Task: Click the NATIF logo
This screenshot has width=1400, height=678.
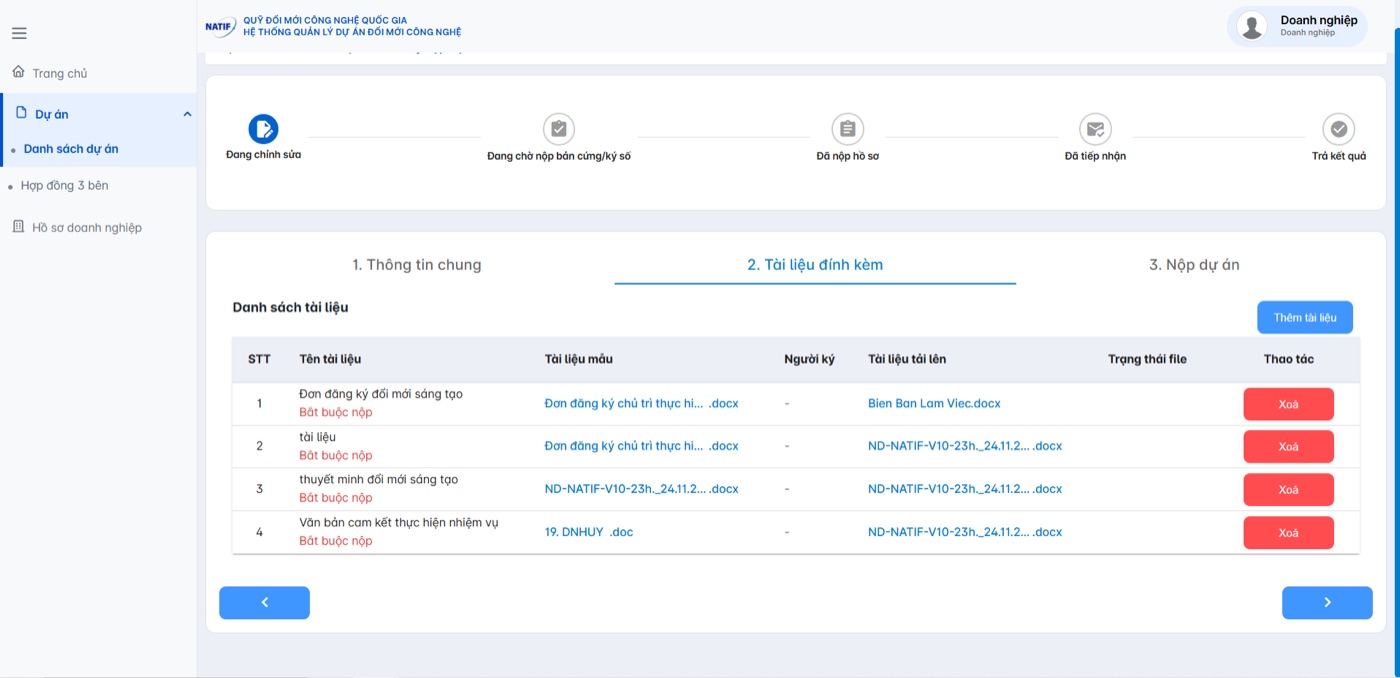Action: point(220,26)
